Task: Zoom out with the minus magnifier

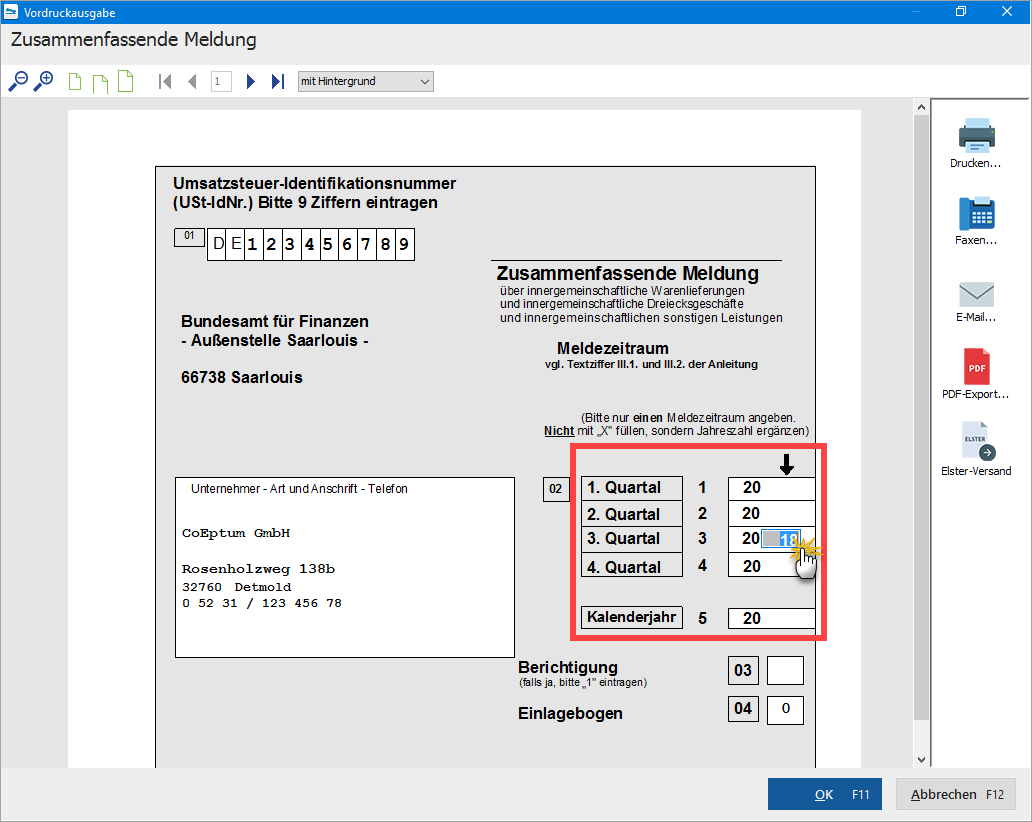Action: pos(18,82)
